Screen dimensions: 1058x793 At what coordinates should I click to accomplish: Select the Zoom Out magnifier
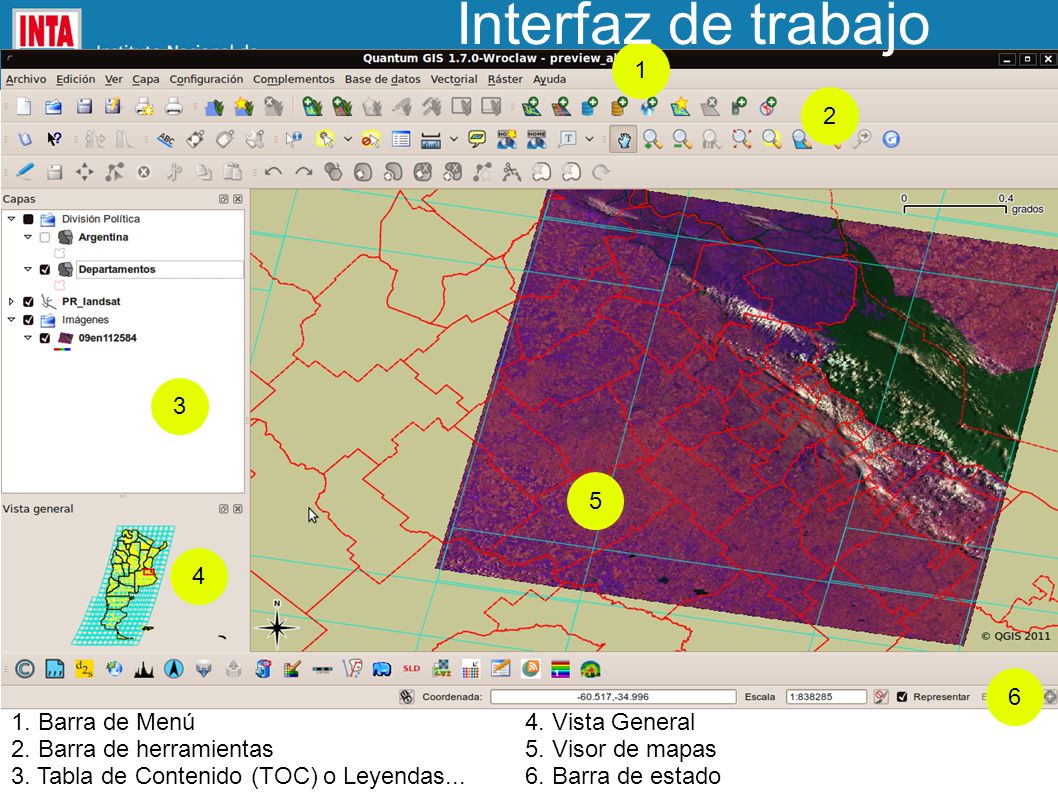click(682, 139)
